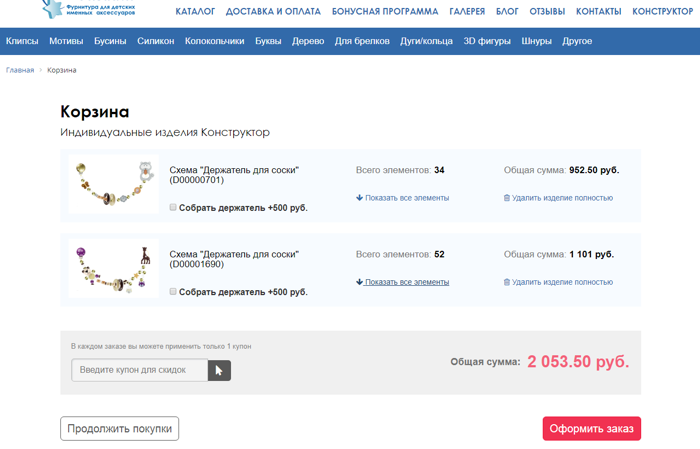Screen dimensions: 700x449
Task: Open the Конструктор page
Action: 662,12
